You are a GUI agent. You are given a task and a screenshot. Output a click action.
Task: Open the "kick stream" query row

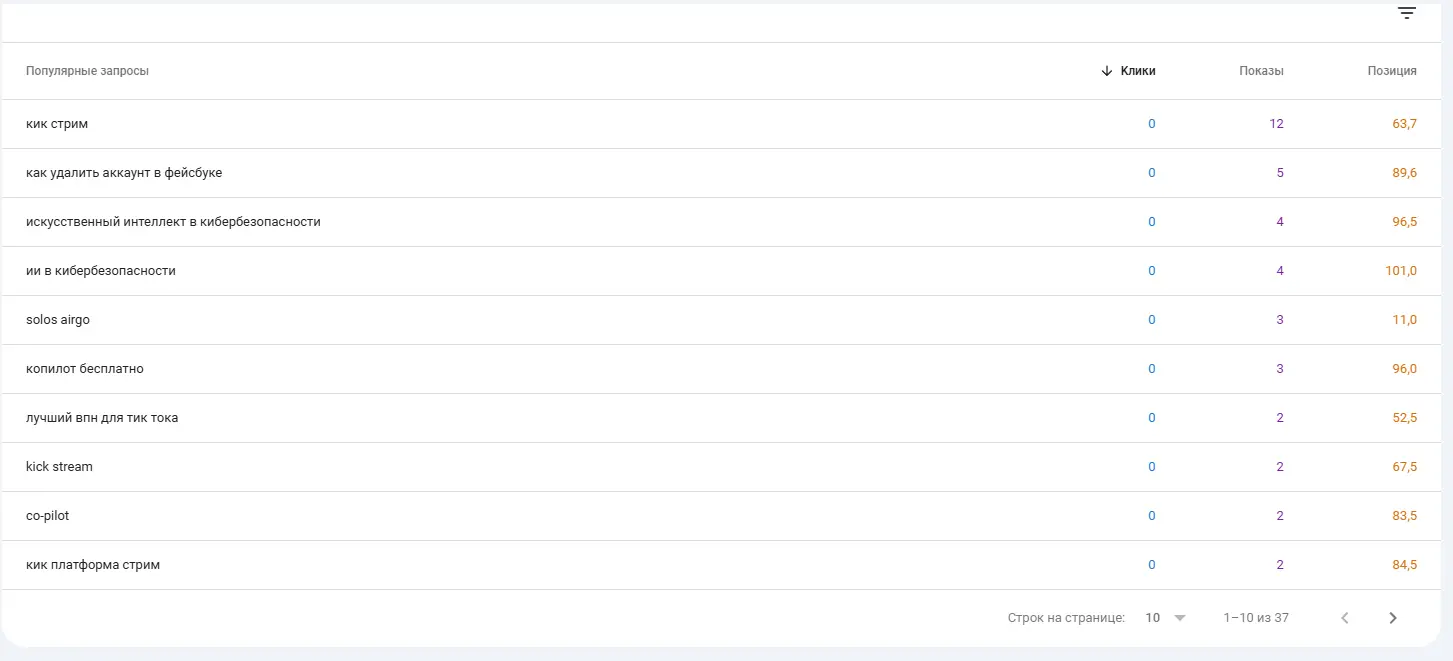[59, 467]
